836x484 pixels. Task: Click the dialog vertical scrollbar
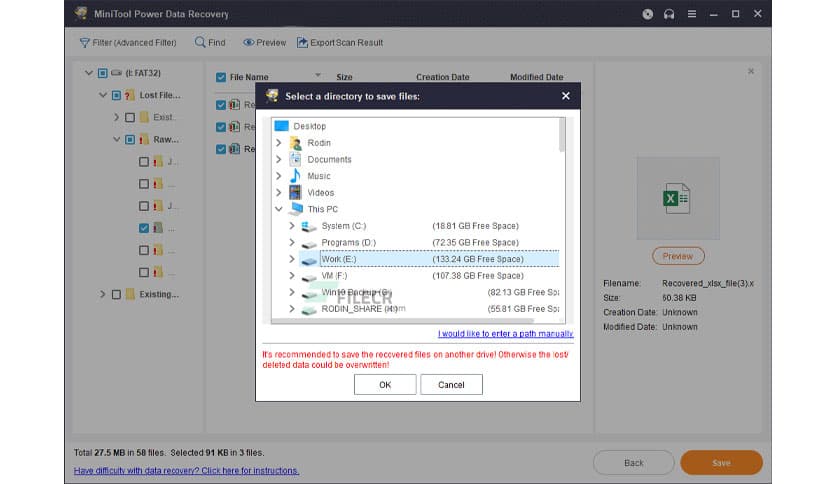pos(561,135)
